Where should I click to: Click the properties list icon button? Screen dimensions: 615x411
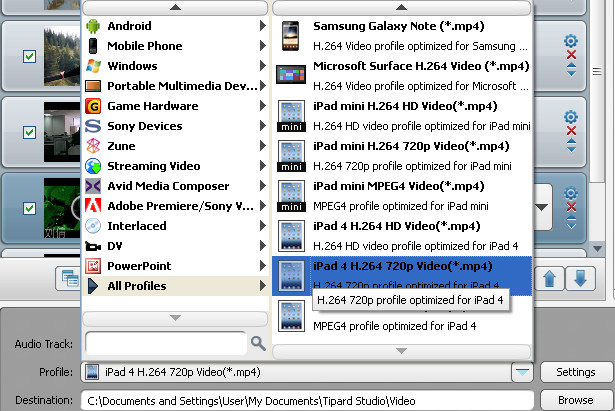pyautogui.click(x=69, y=278)
